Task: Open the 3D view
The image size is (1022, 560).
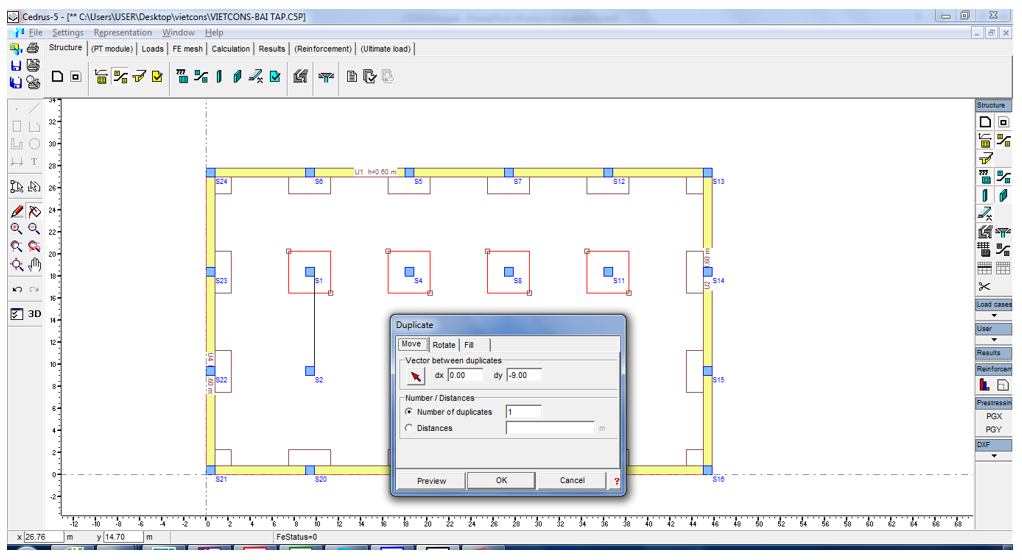Action: [x=34, y=313]
